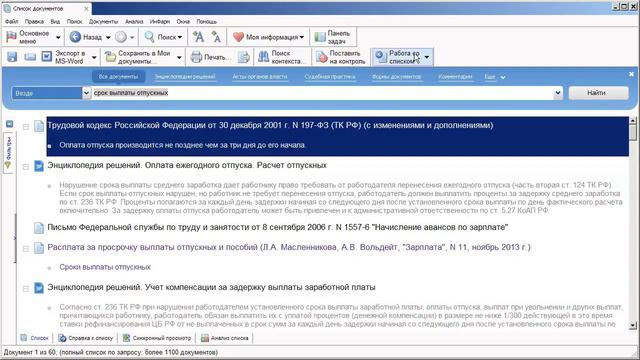
Task: Open Файл menu
Action: [11, 21]
